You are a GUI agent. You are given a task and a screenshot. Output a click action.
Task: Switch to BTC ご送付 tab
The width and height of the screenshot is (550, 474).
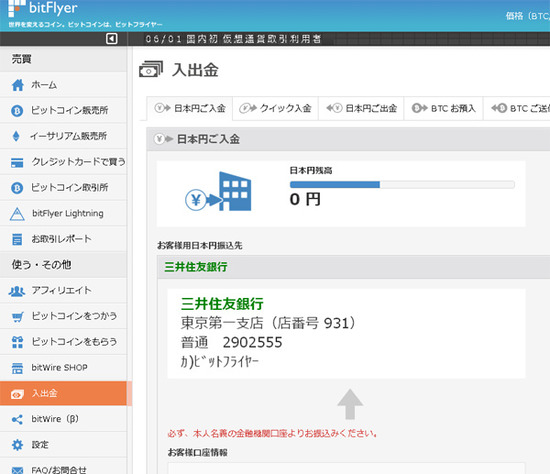click(517, 108)
